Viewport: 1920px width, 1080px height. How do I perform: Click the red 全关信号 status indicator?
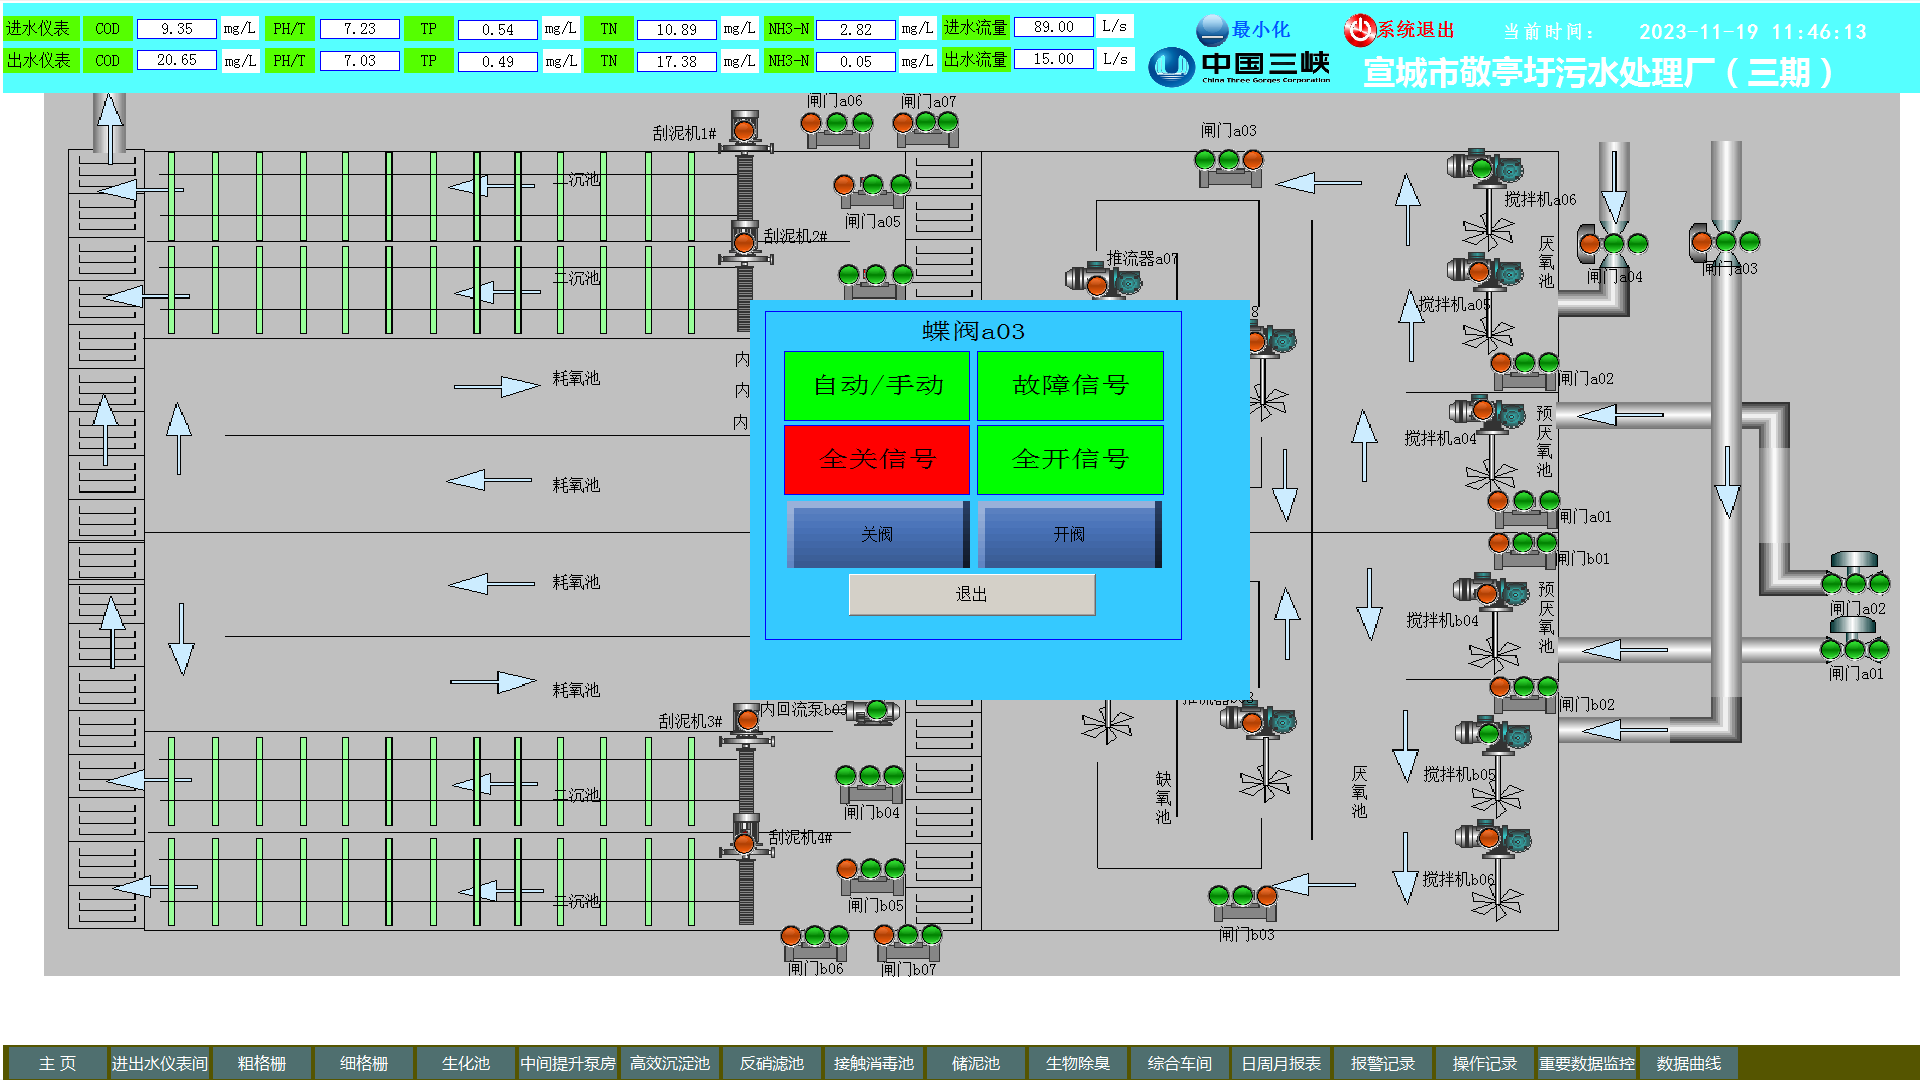coord(877,459)
